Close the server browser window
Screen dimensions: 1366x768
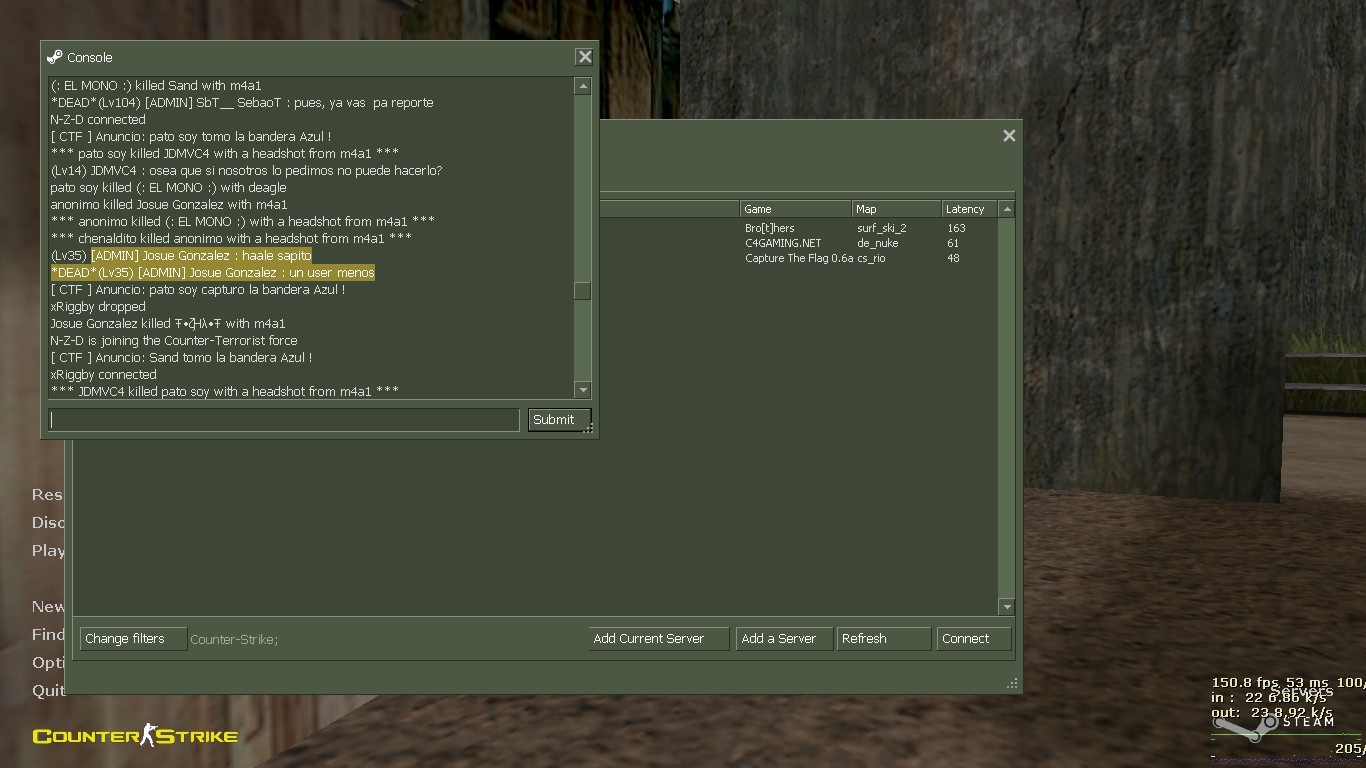1009,136
